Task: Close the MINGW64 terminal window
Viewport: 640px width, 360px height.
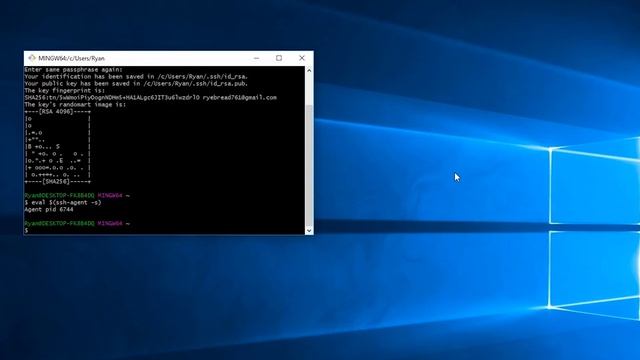Action: pyautogui.click(x=302, y=58)
